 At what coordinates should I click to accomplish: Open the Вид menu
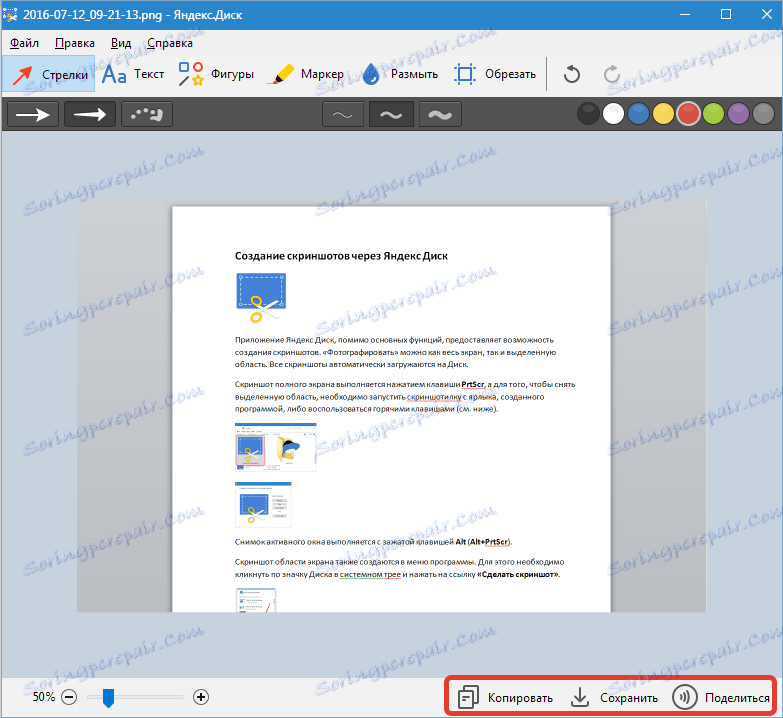point(121,43)
